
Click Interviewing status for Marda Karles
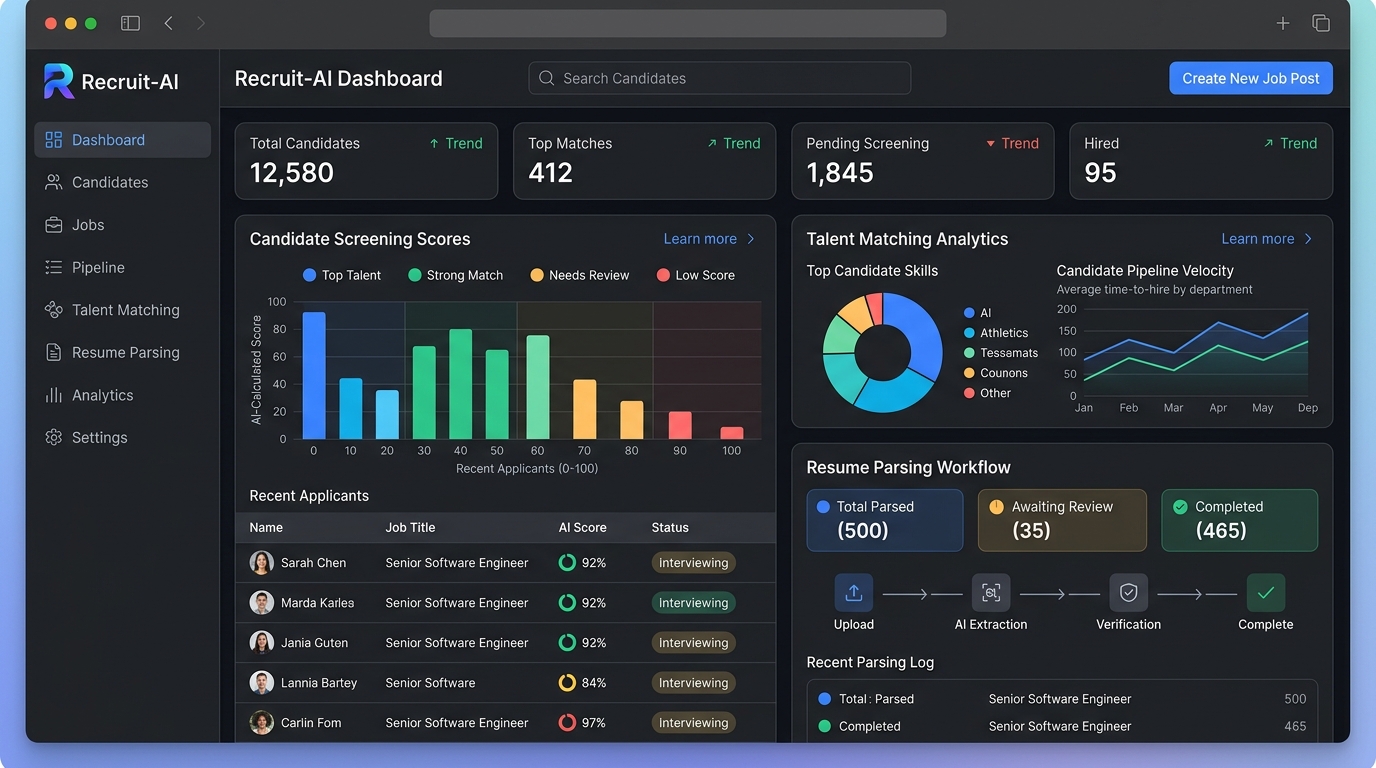(x=693, y=603)
